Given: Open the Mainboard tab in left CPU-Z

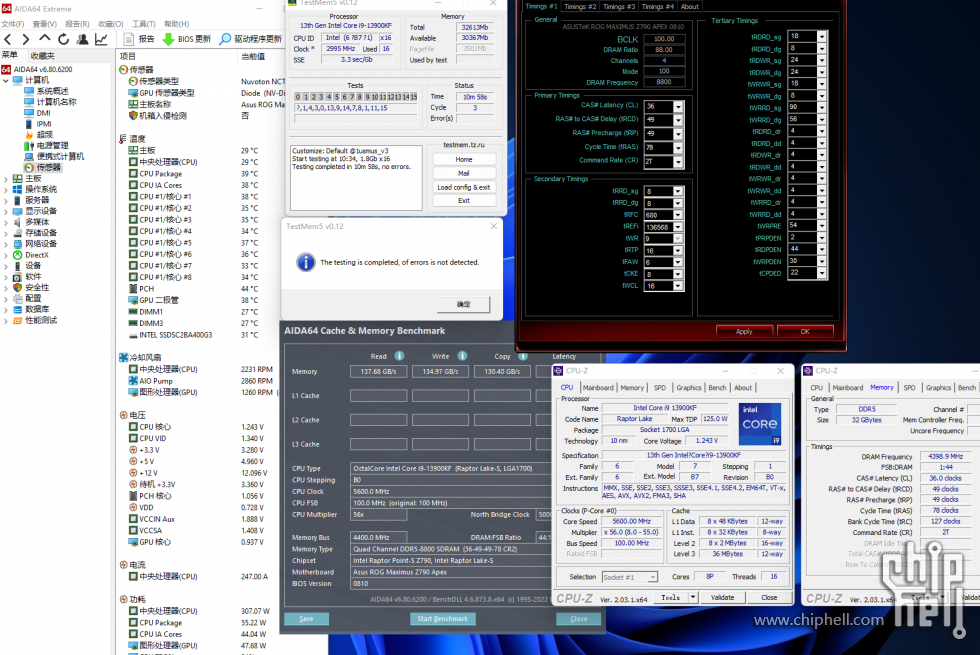Looking at the screenshot, I should click(x=598, y=388).
